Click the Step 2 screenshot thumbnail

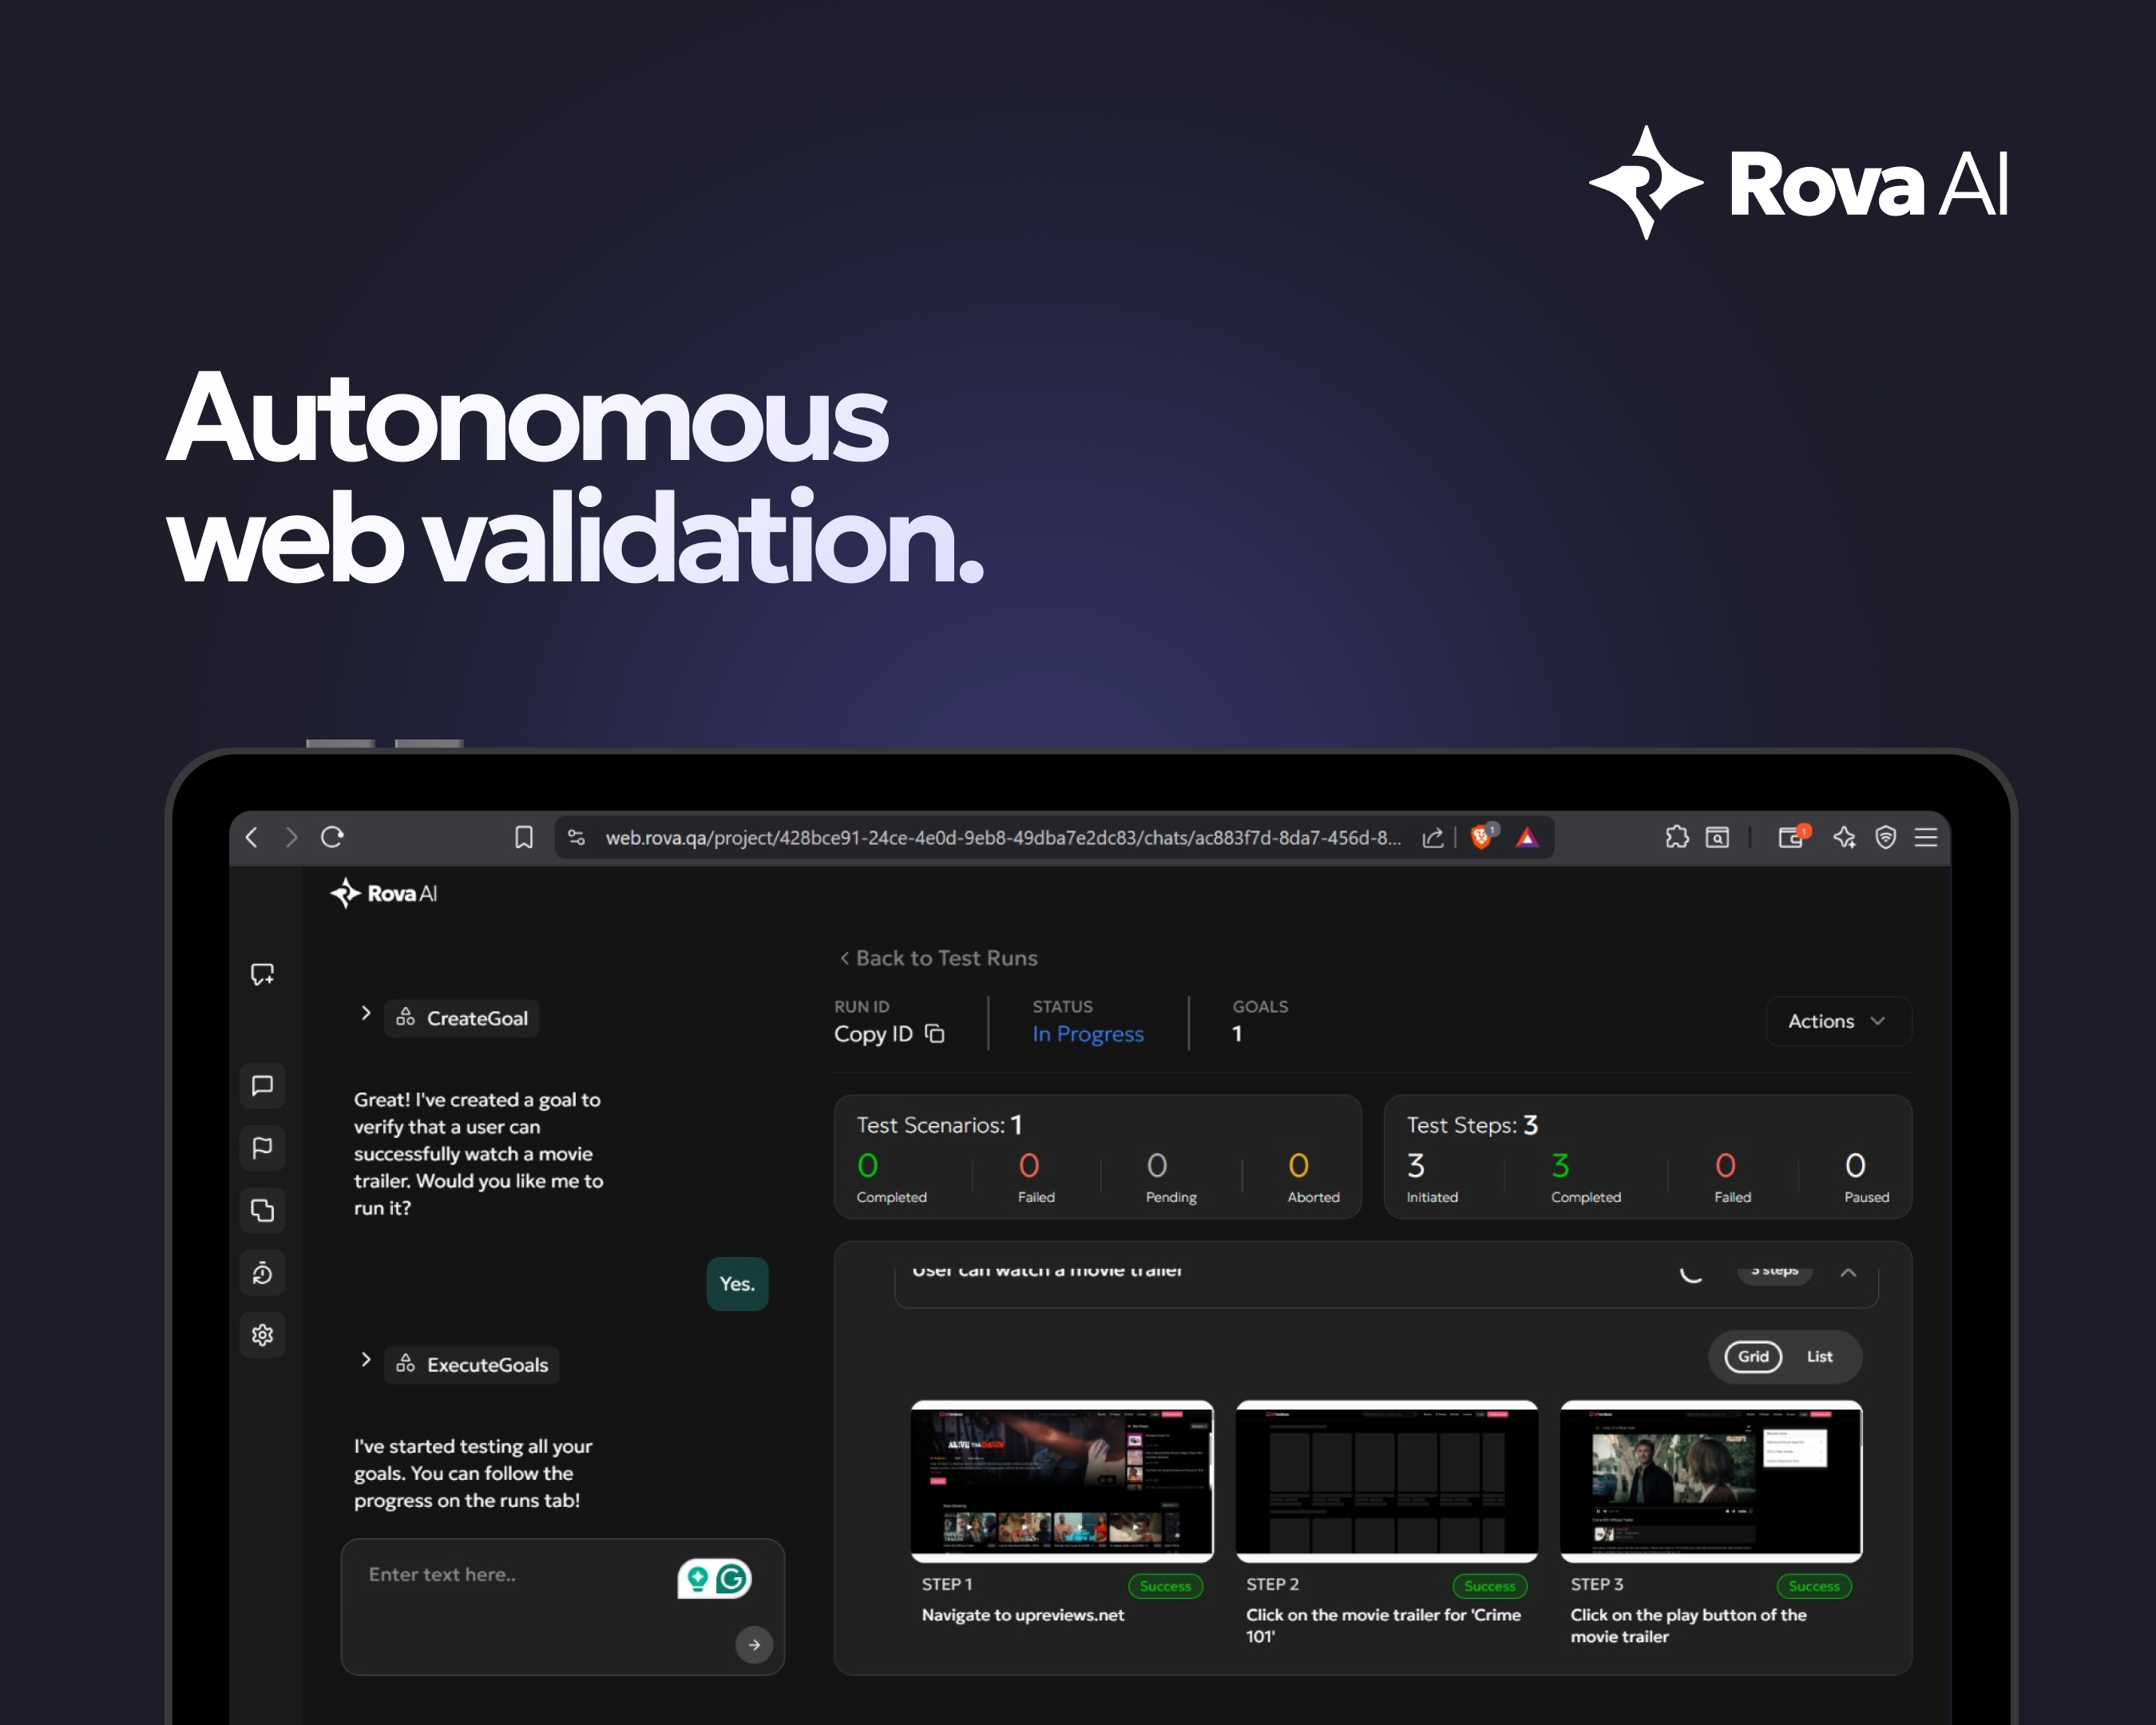(1386, 1481)
